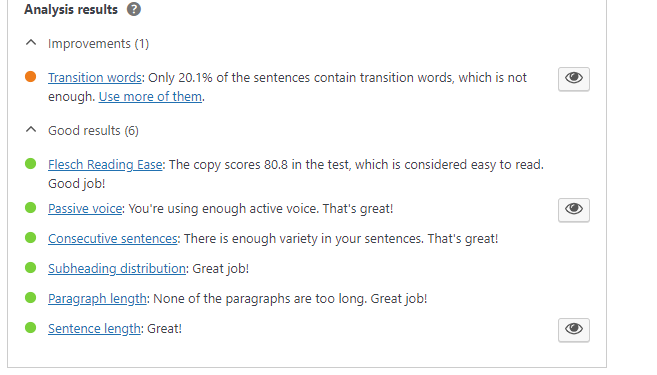Follow the 'Use more of them' link

point(150,97)
